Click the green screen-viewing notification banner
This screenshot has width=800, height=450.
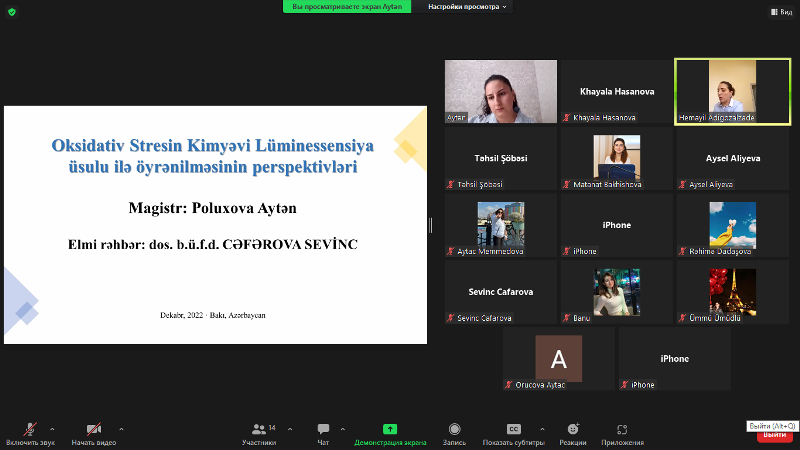[x=347, y=6]
